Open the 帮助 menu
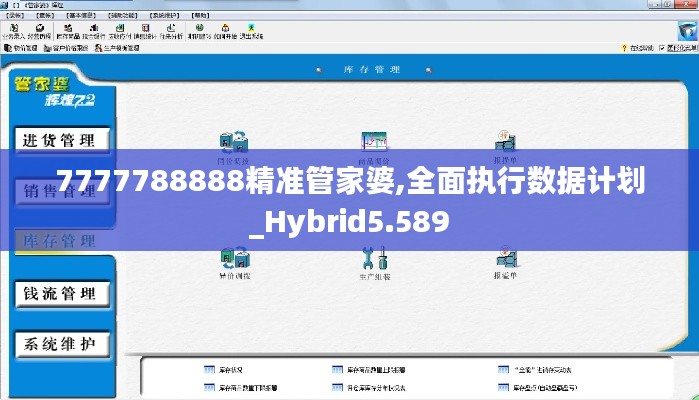Image resolution: width=699 pixels, height=400 pixels. (200, 15)
